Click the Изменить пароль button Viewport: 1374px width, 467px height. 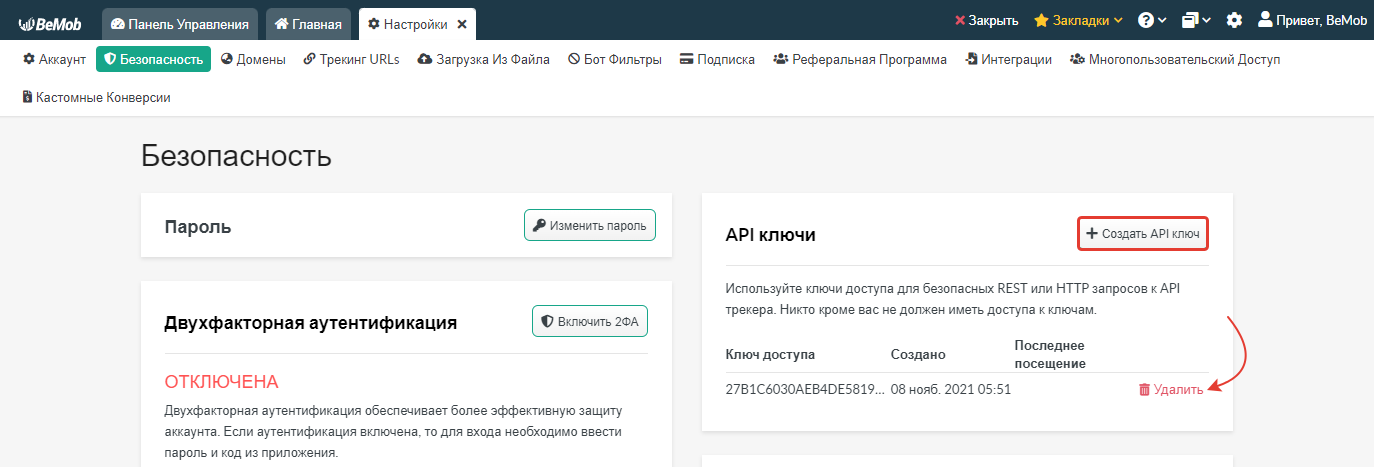click(589, 225)
